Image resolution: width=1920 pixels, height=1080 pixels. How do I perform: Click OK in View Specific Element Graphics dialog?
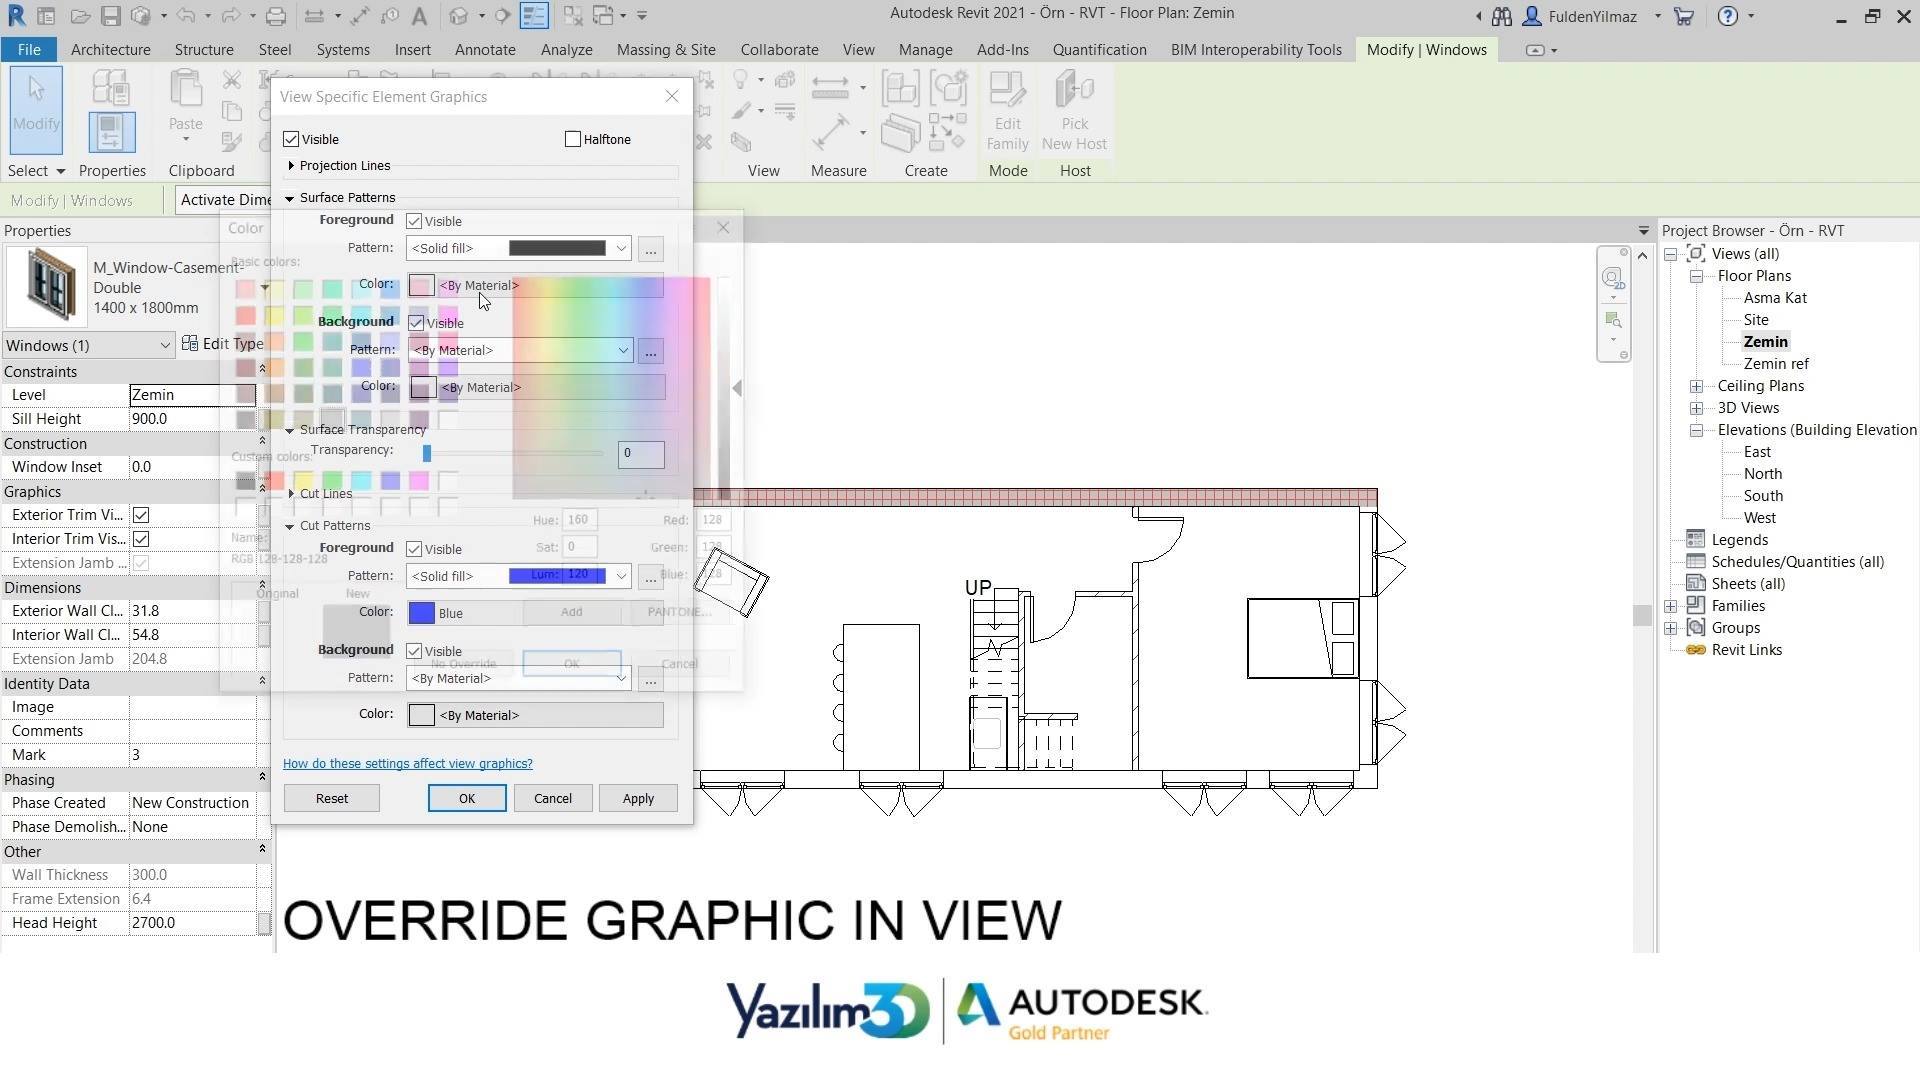pyautogui.click(x=467, y=798)
